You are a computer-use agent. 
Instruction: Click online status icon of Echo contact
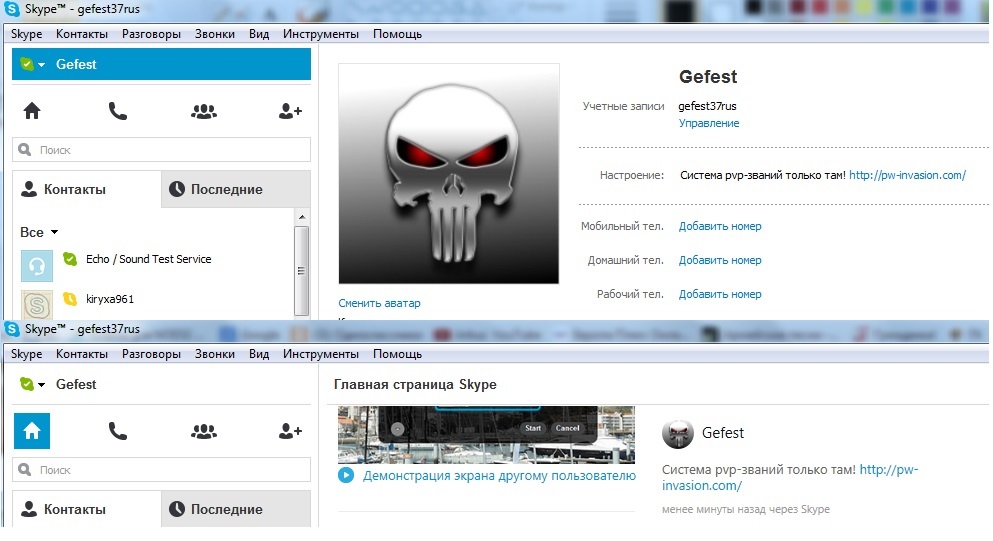pos(70,258)
